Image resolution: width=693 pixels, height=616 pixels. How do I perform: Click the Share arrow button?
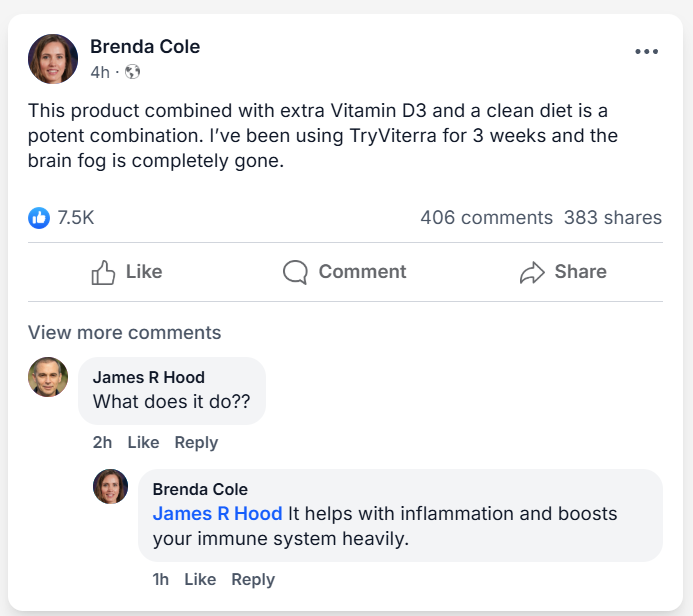point(562,272)
